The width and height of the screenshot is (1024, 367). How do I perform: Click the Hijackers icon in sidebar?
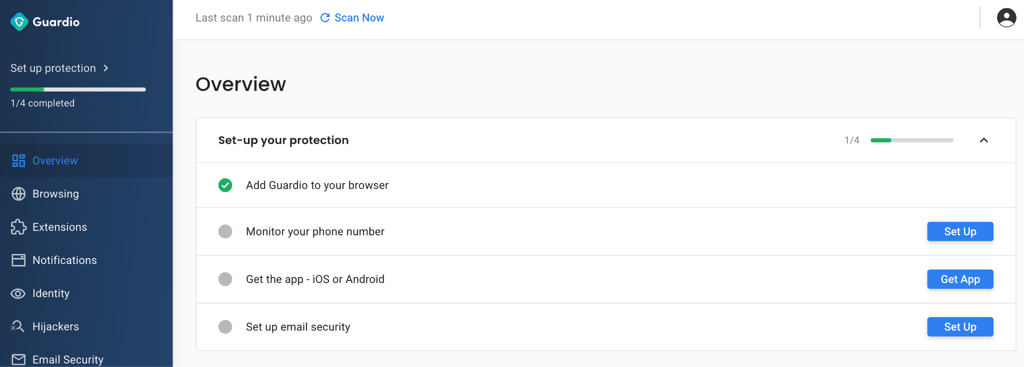tap(19, 327)
